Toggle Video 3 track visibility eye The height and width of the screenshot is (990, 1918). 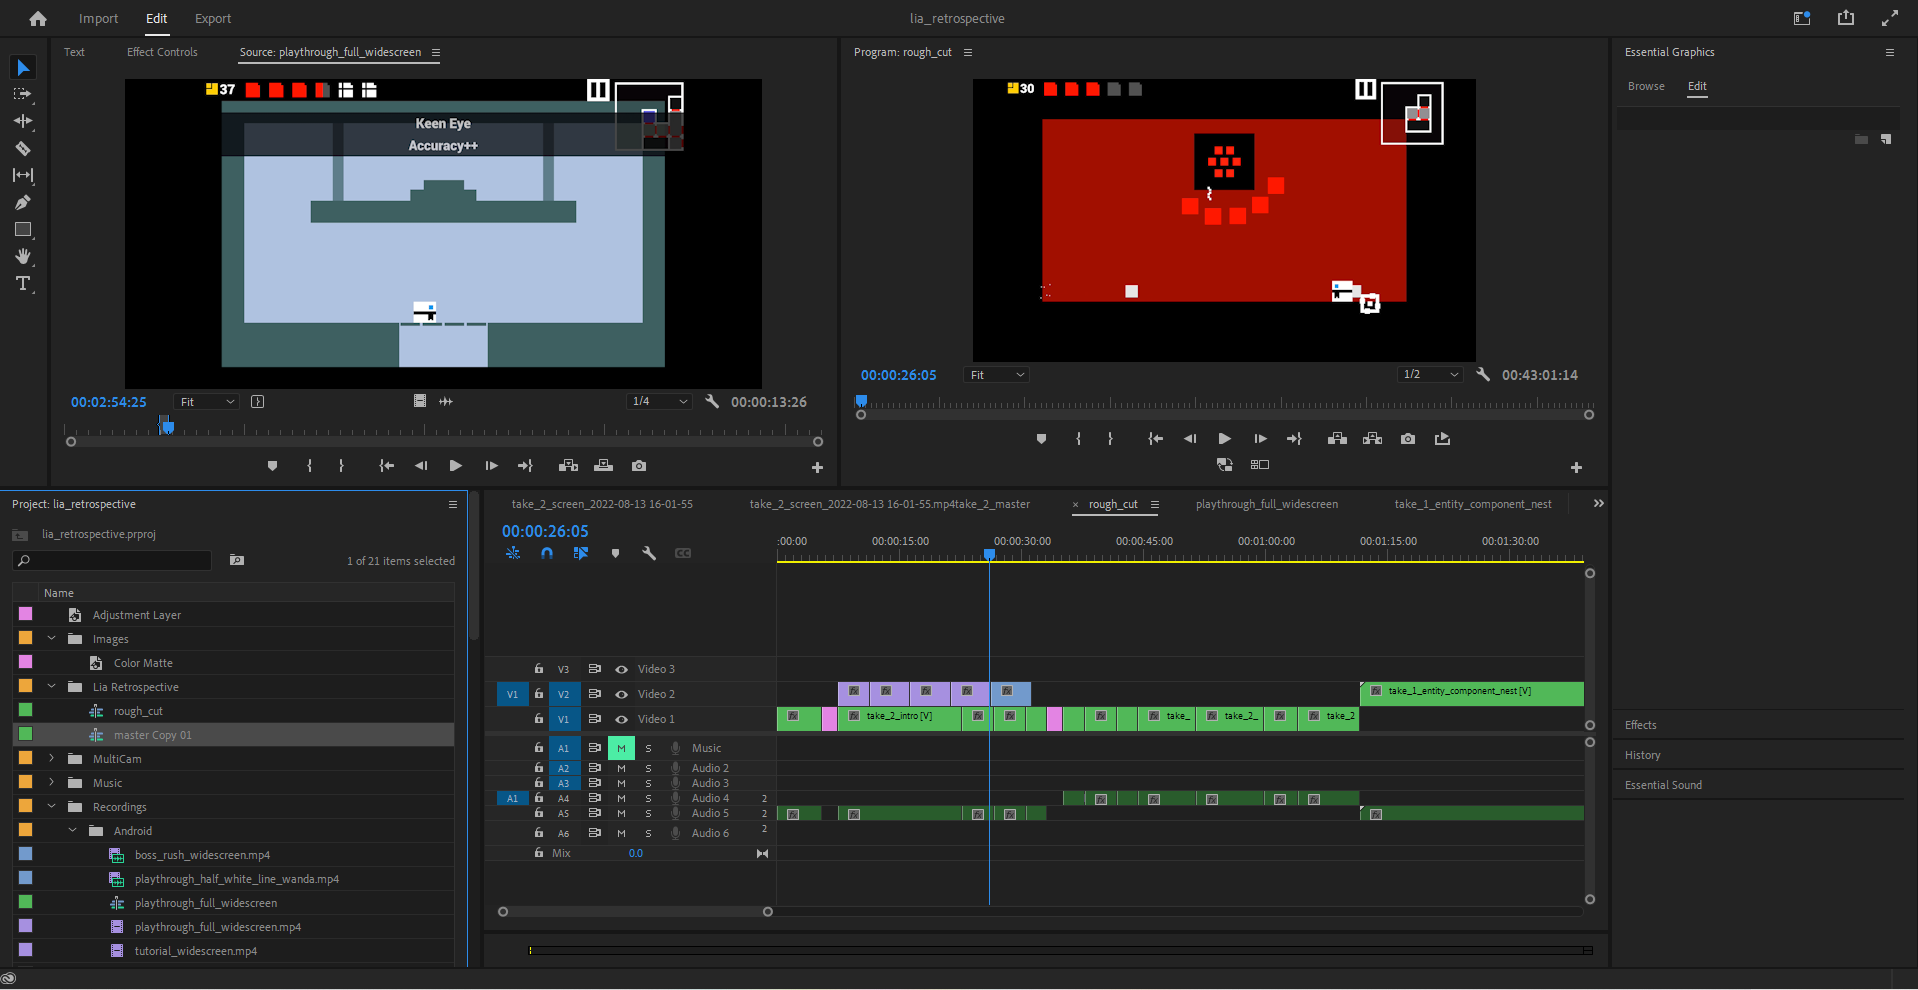(621, 669)
